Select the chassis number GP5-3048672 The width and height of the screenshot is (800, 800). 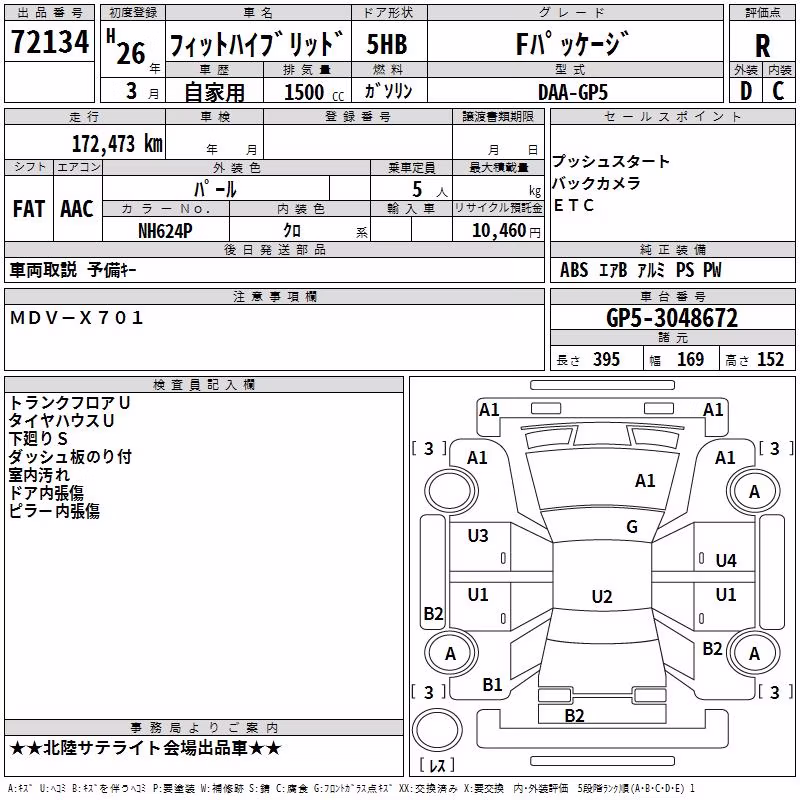(672, 318)
